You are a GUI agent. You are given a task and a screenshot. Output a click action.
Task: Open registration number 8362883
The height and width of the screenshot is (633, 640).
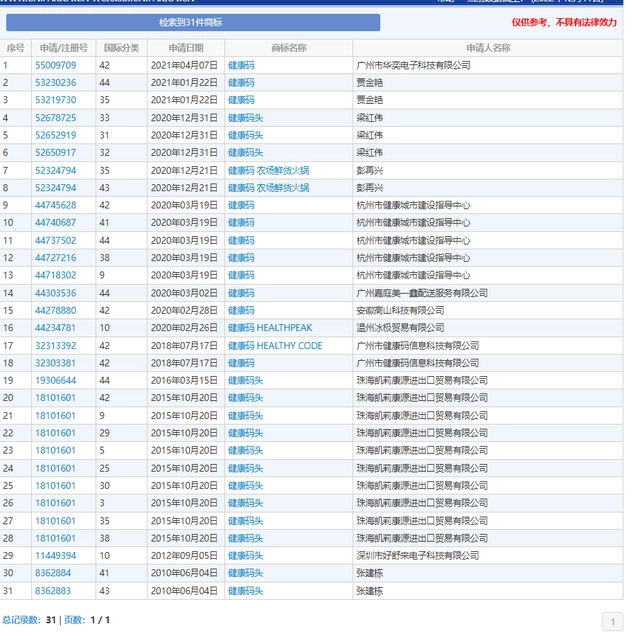[53, 591]
